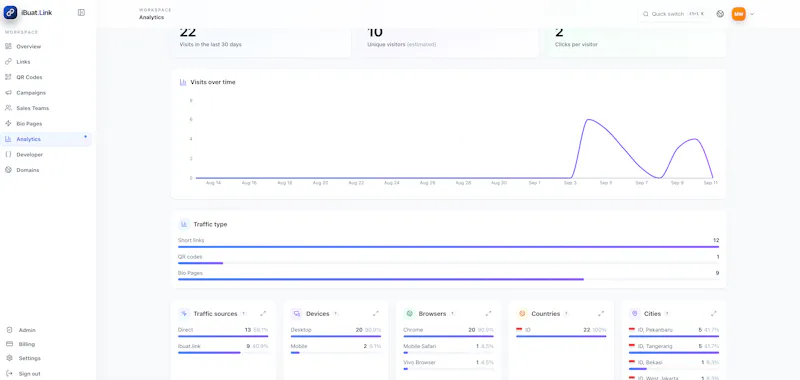Click the iBuat.Link logo icon
800x380 pixels.
click(x=10, y=13)
